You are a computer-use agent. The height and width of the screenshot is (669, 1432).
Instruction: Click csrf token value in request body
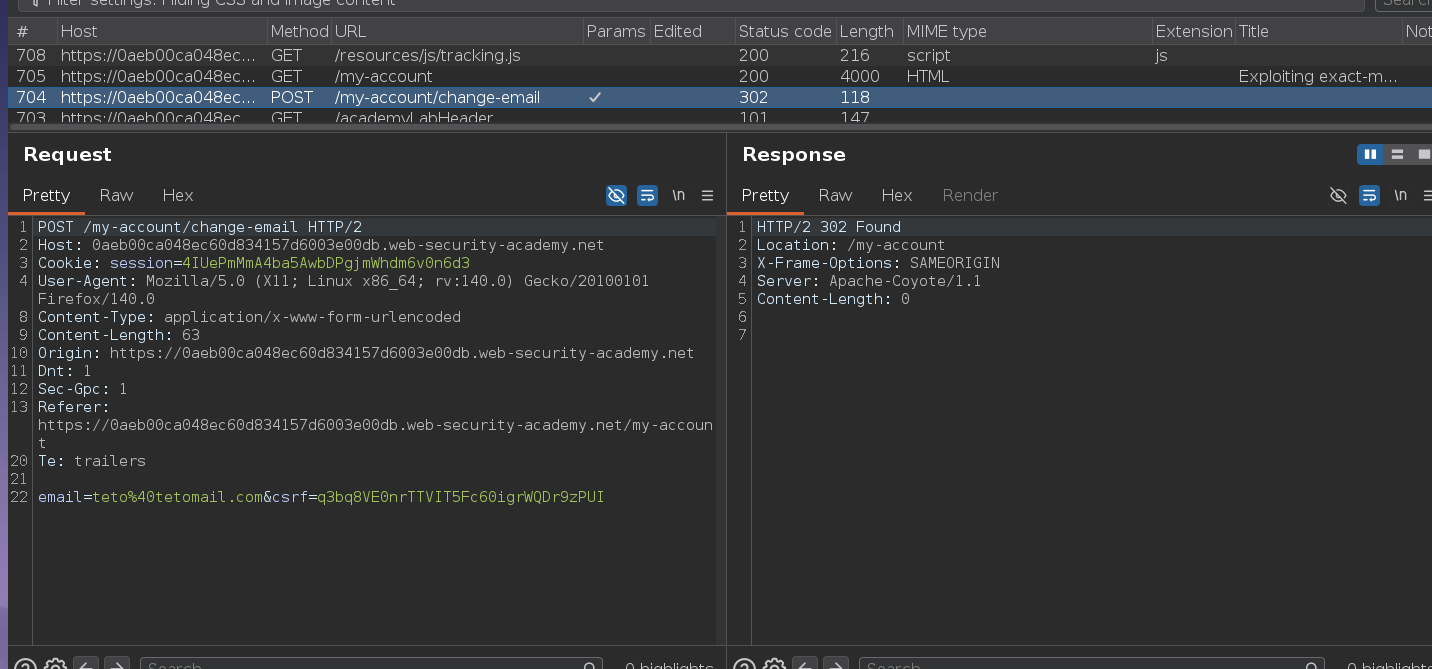tap(461, 497)
